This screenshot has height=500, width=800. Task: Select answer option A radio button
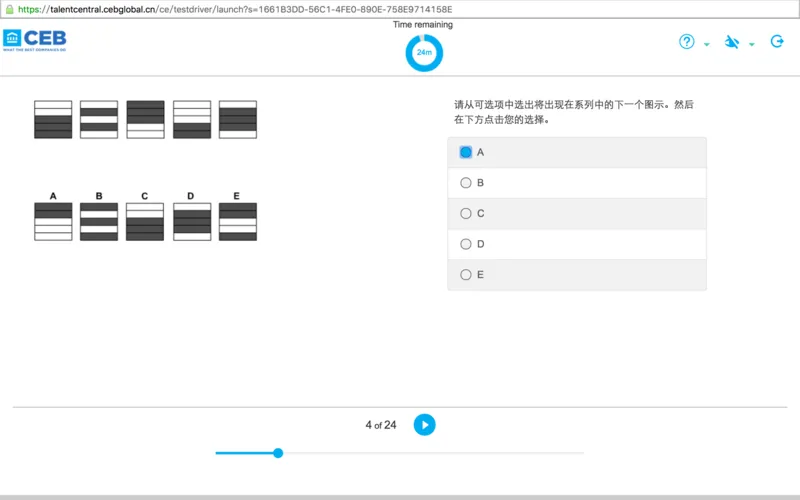click(x=466, y=152)
